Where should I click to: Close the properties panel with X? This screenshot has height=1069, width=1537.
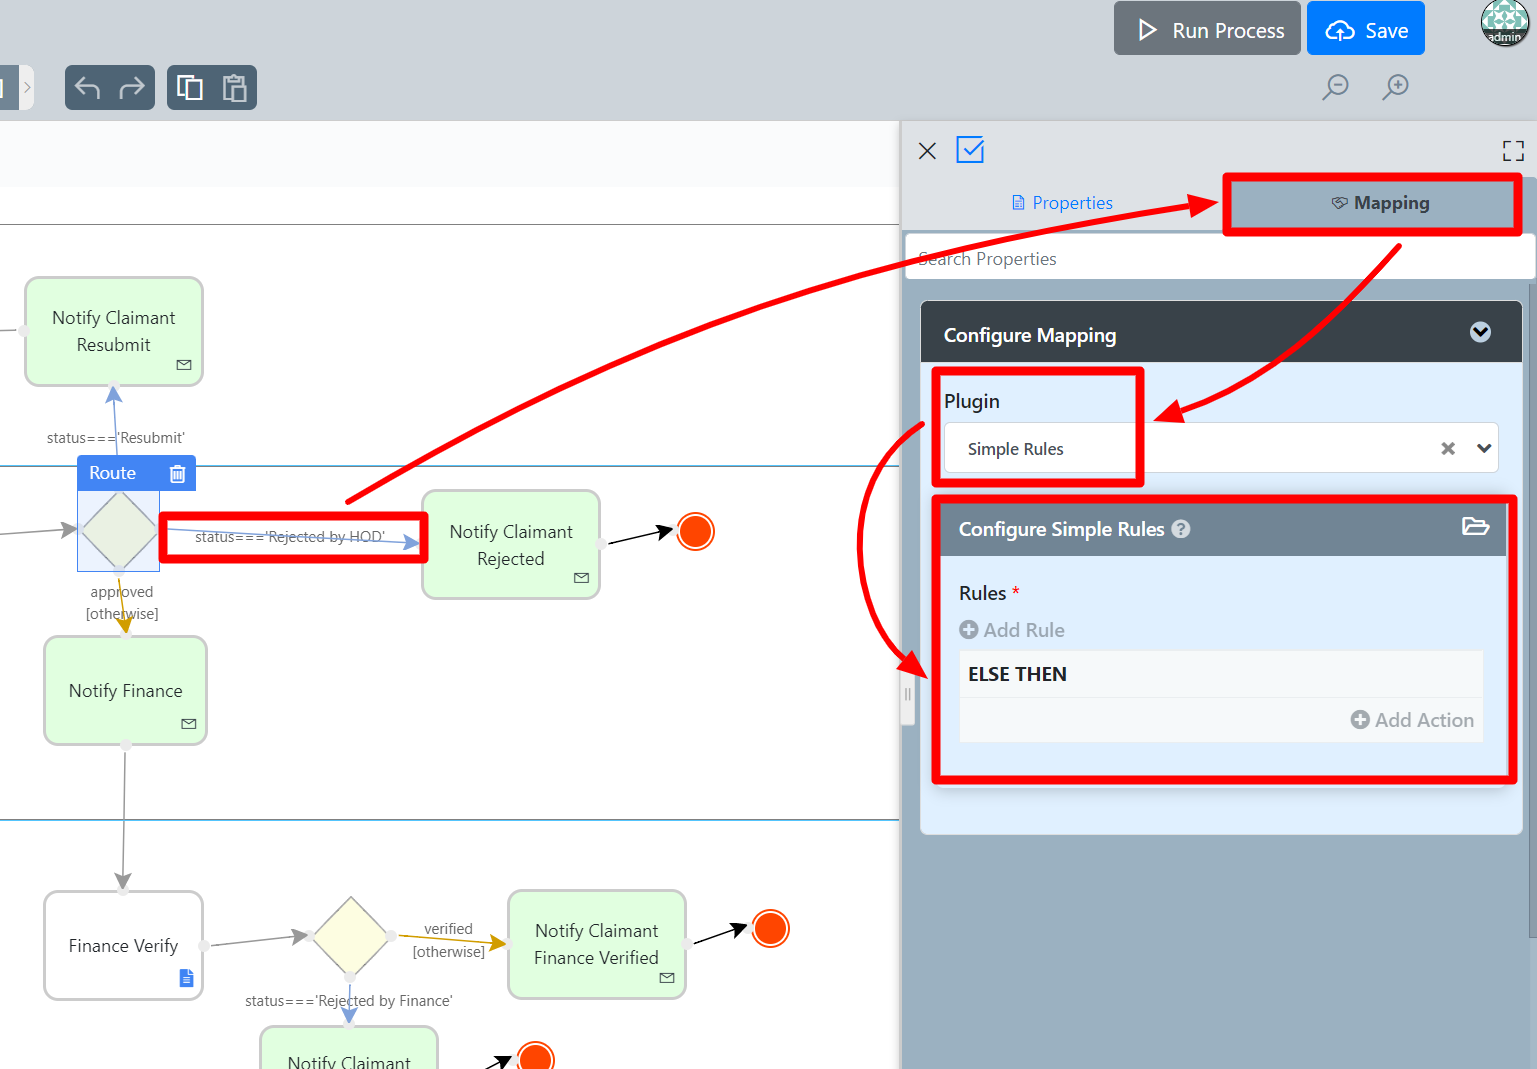pos(927,151)
